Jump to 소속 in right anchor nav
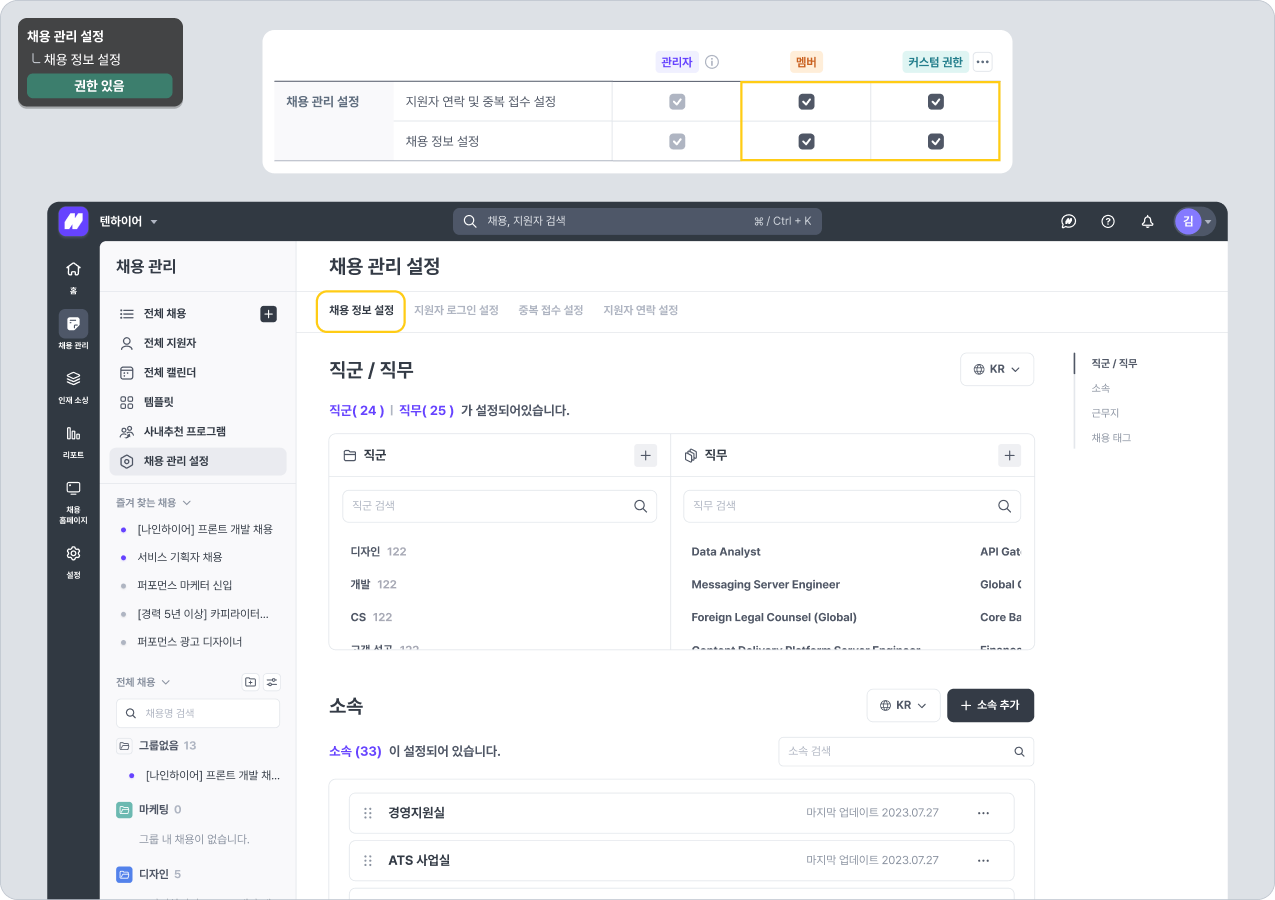The height and width of the screenshot is (900, 1275). (x=1100, y=388)
